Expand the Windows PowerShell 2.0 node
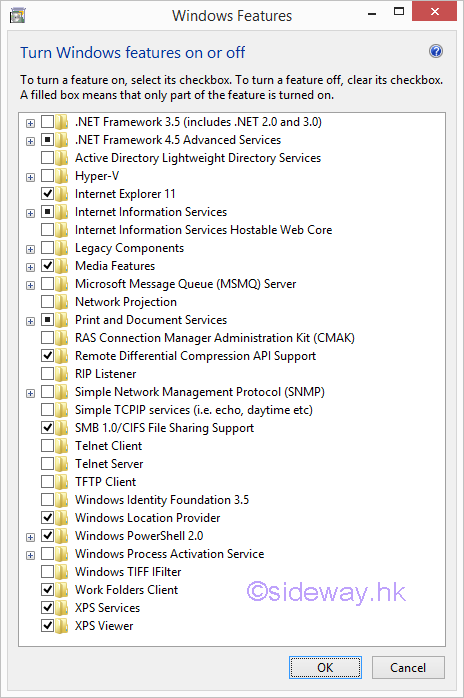This screenshot has height=698, width=464. coord(30,537)
